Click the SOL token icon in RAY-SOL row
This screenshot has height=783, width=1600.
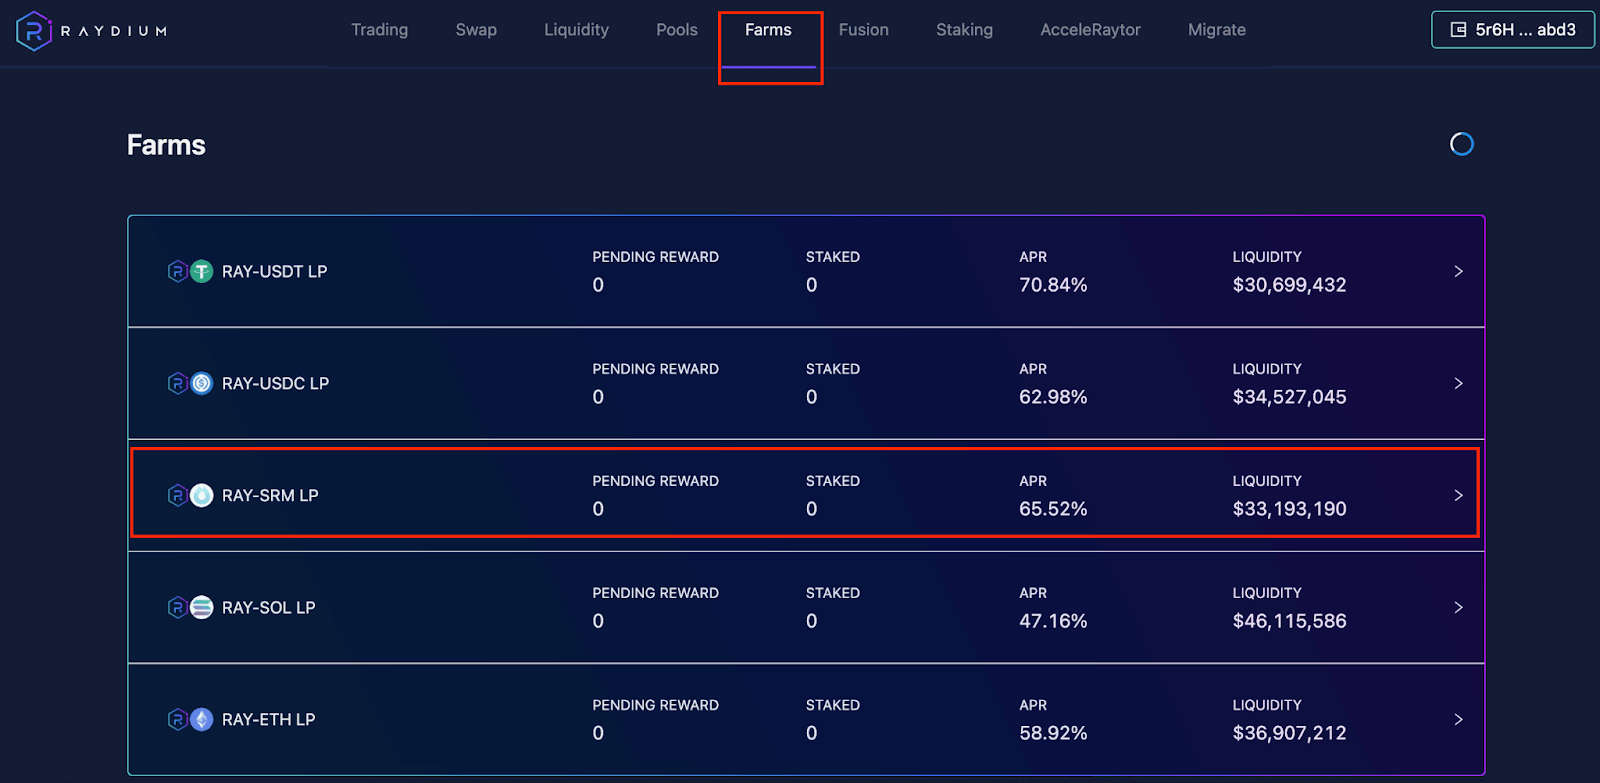(202, 607)
